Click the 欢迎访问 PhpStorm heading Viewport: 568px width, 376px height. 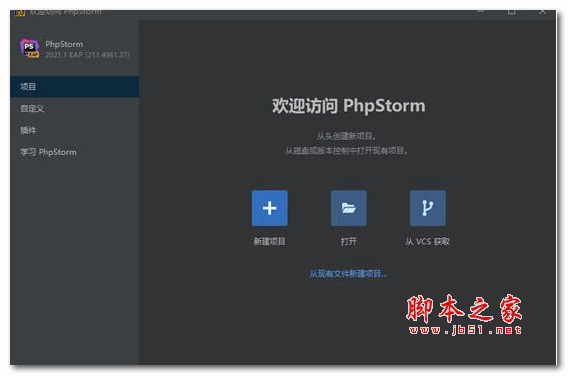(348, 106)
